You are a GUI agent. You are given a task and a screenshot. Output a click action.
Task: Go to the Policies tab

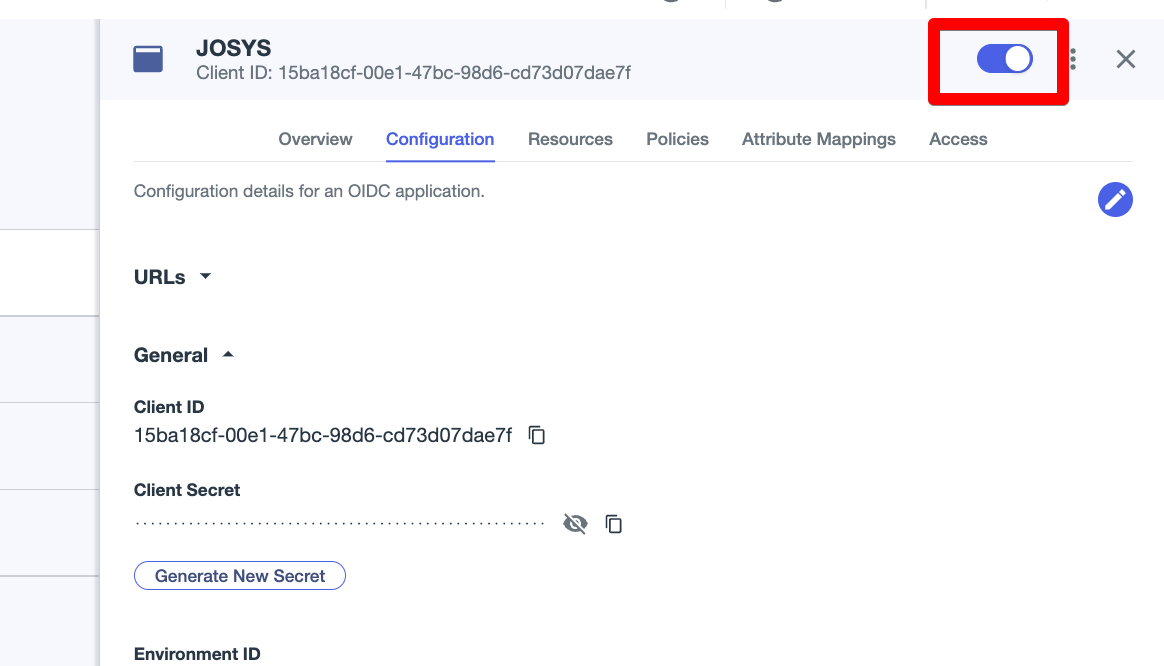tap(677, 139)
